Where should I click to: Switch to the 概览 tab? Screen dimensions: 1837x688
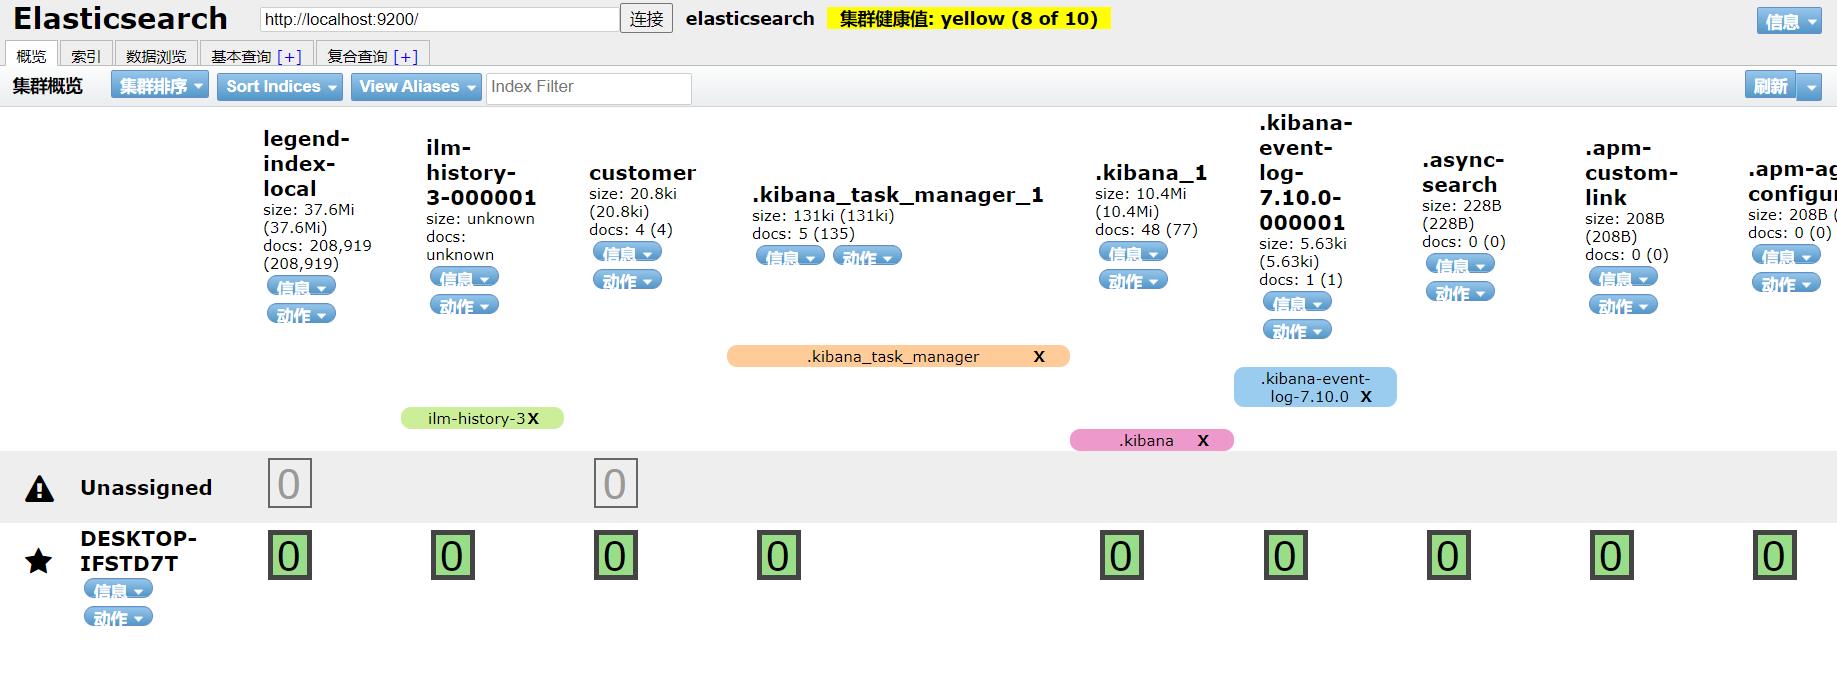(31, 56)
